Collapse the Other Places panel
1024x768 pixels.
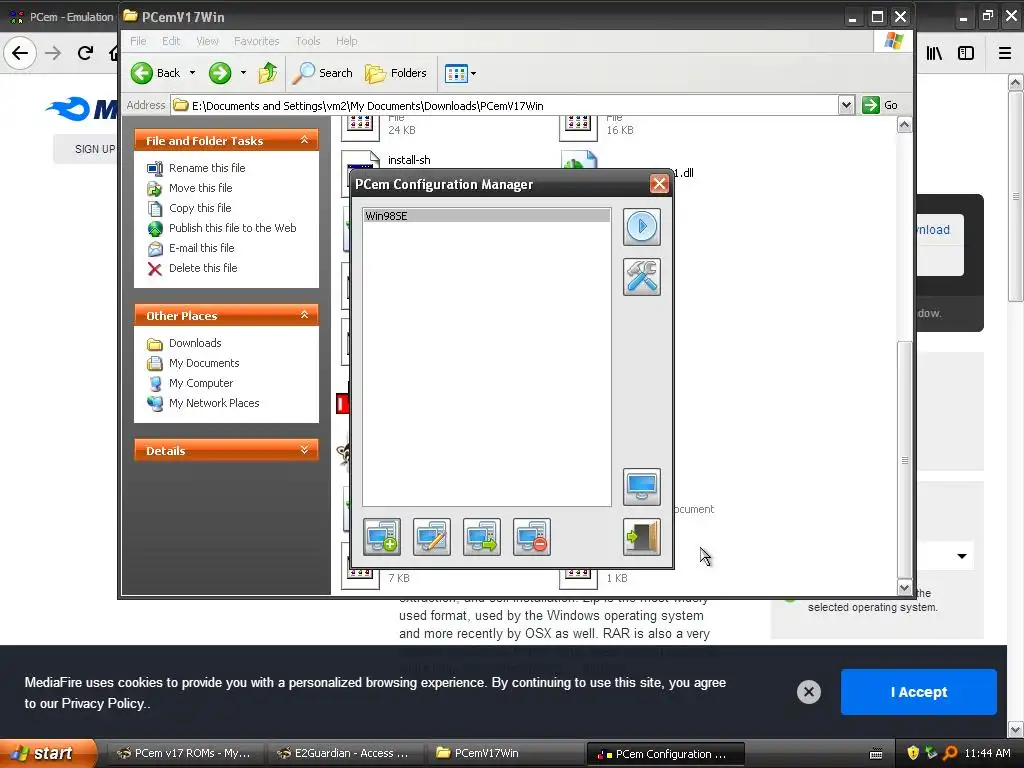point(304,315)
